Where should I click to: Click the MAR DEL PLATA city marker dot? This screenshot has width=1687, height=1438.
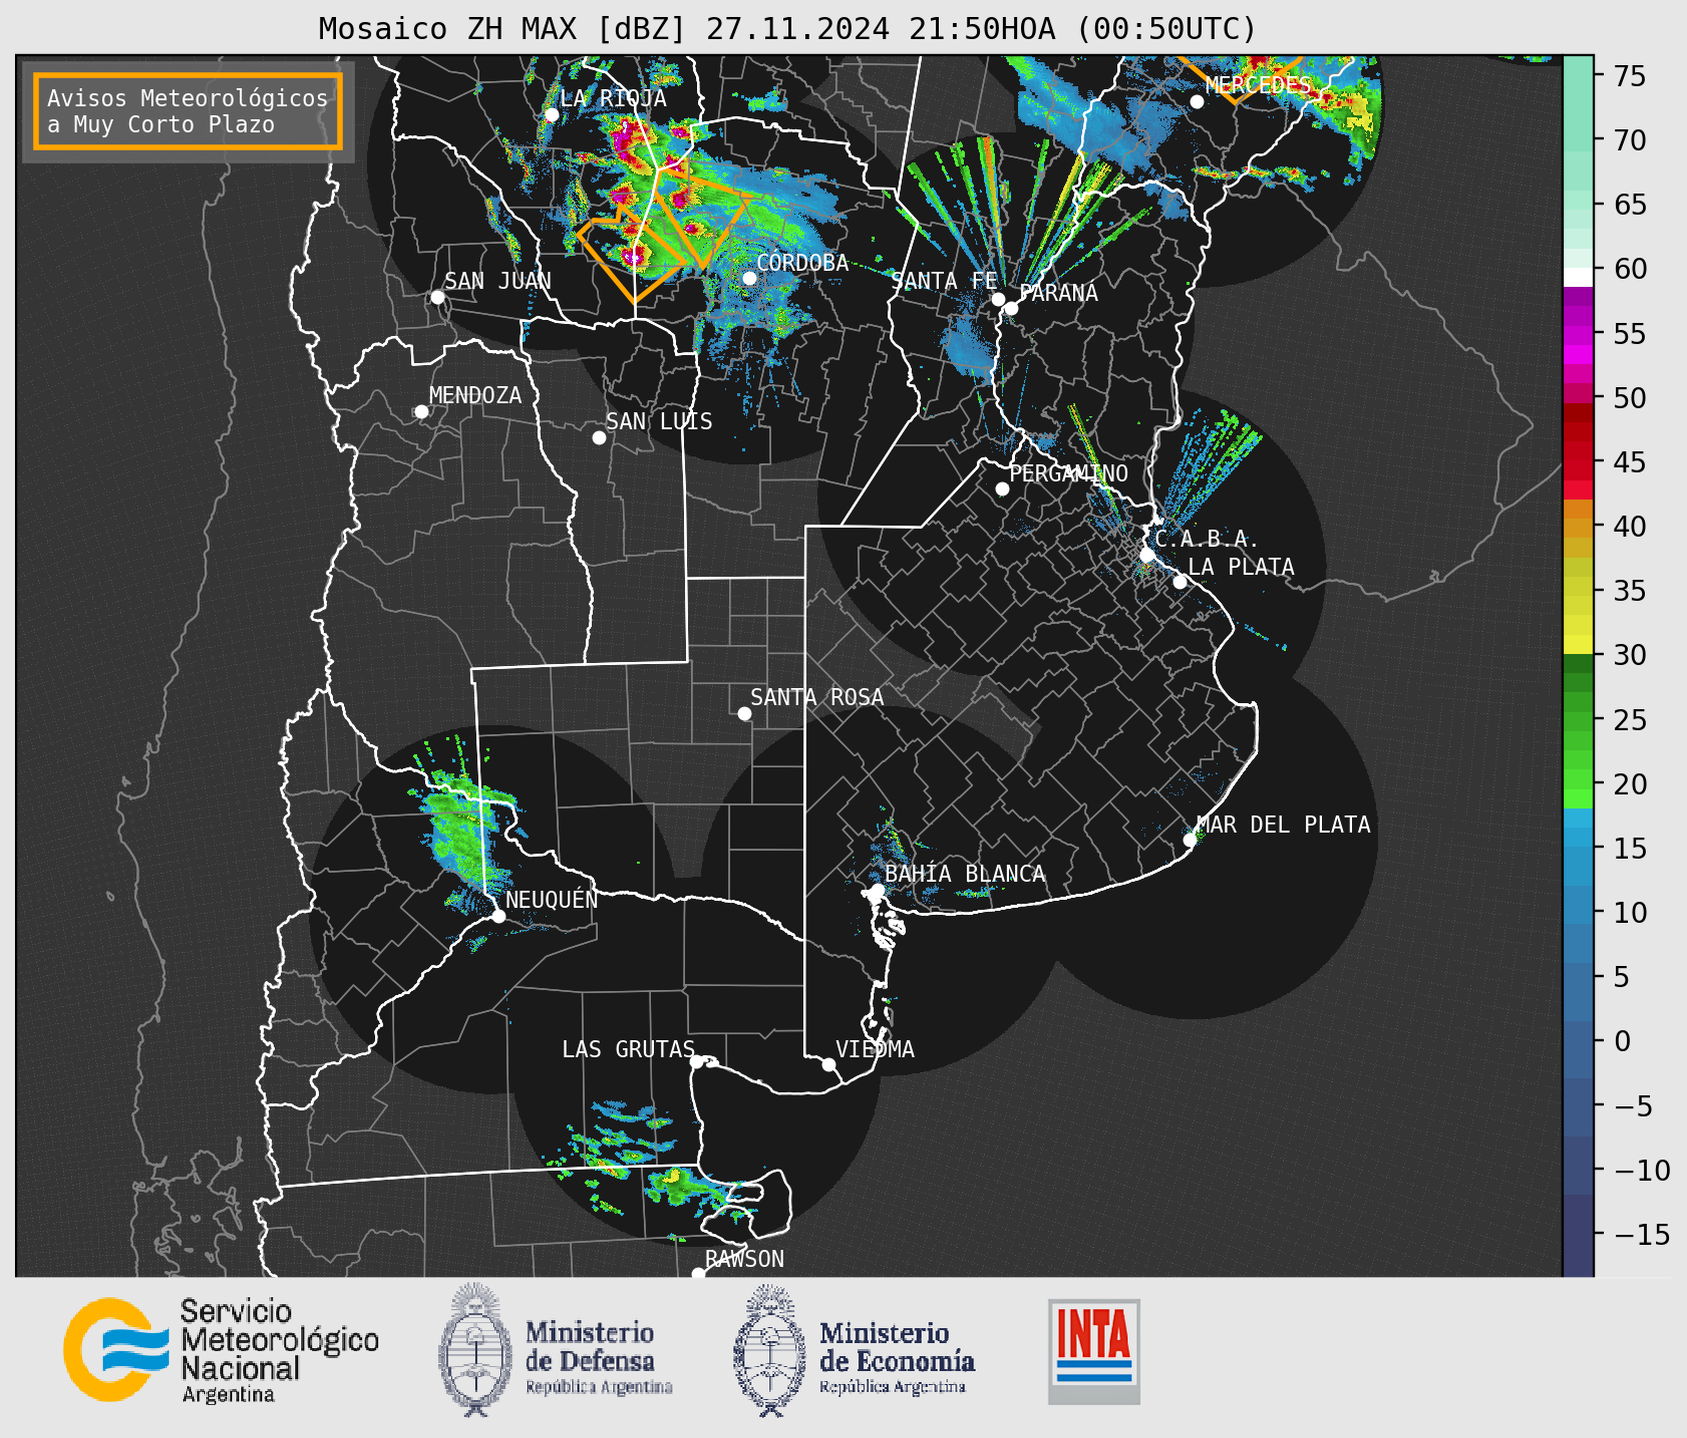pyautogui.click(x=1189, y=840)
